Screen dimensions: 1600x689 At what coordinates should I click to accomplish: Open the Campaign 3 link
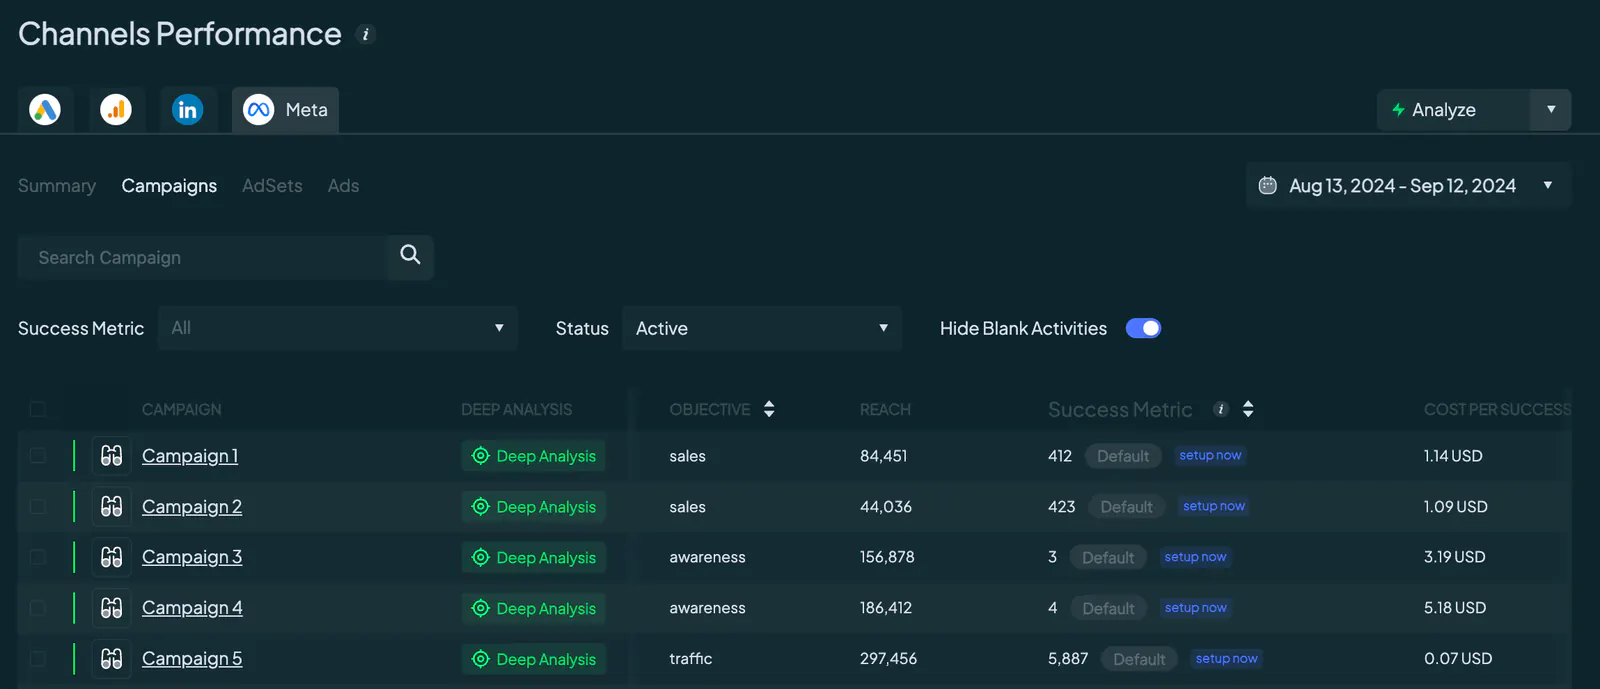(192, 557)
